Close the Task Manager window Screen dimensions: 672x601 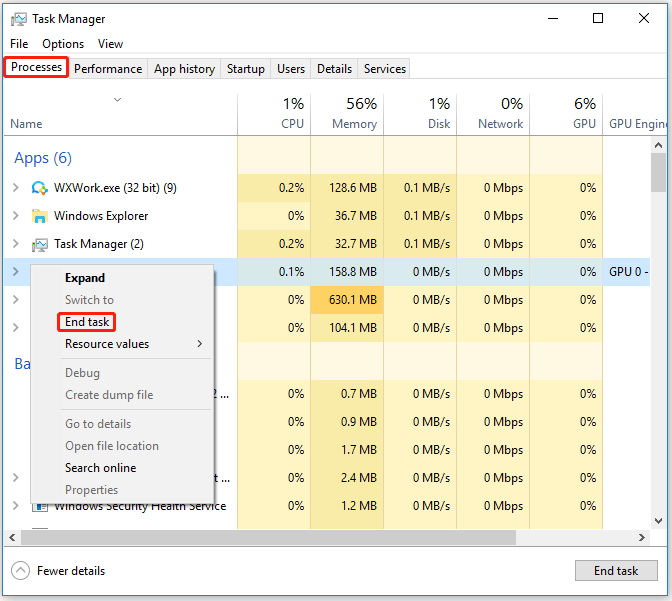pyautogui.click(x=644, y=18)
